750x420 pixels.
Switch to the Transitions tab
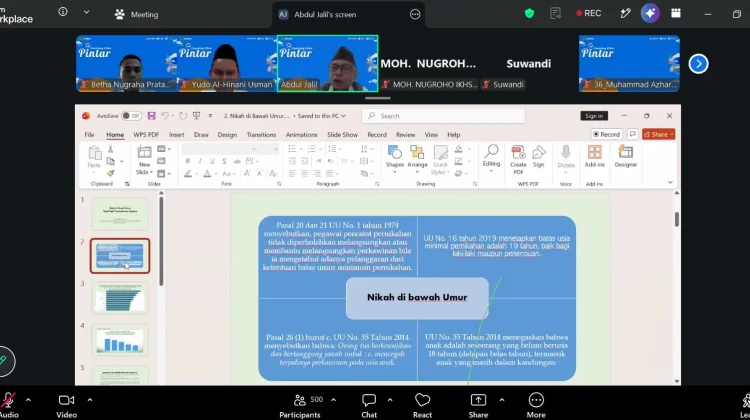[x=261, y=135]
